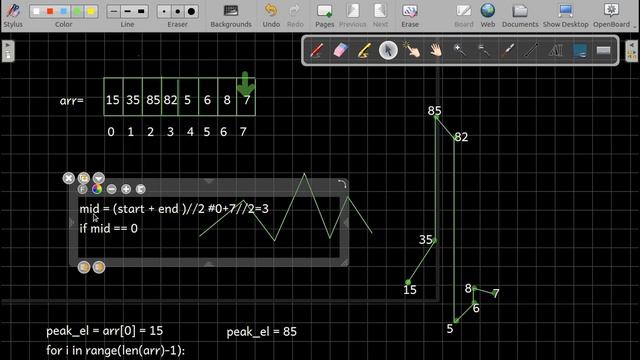
Task: Click the green down arrow above array
Action: coord(246,84)
